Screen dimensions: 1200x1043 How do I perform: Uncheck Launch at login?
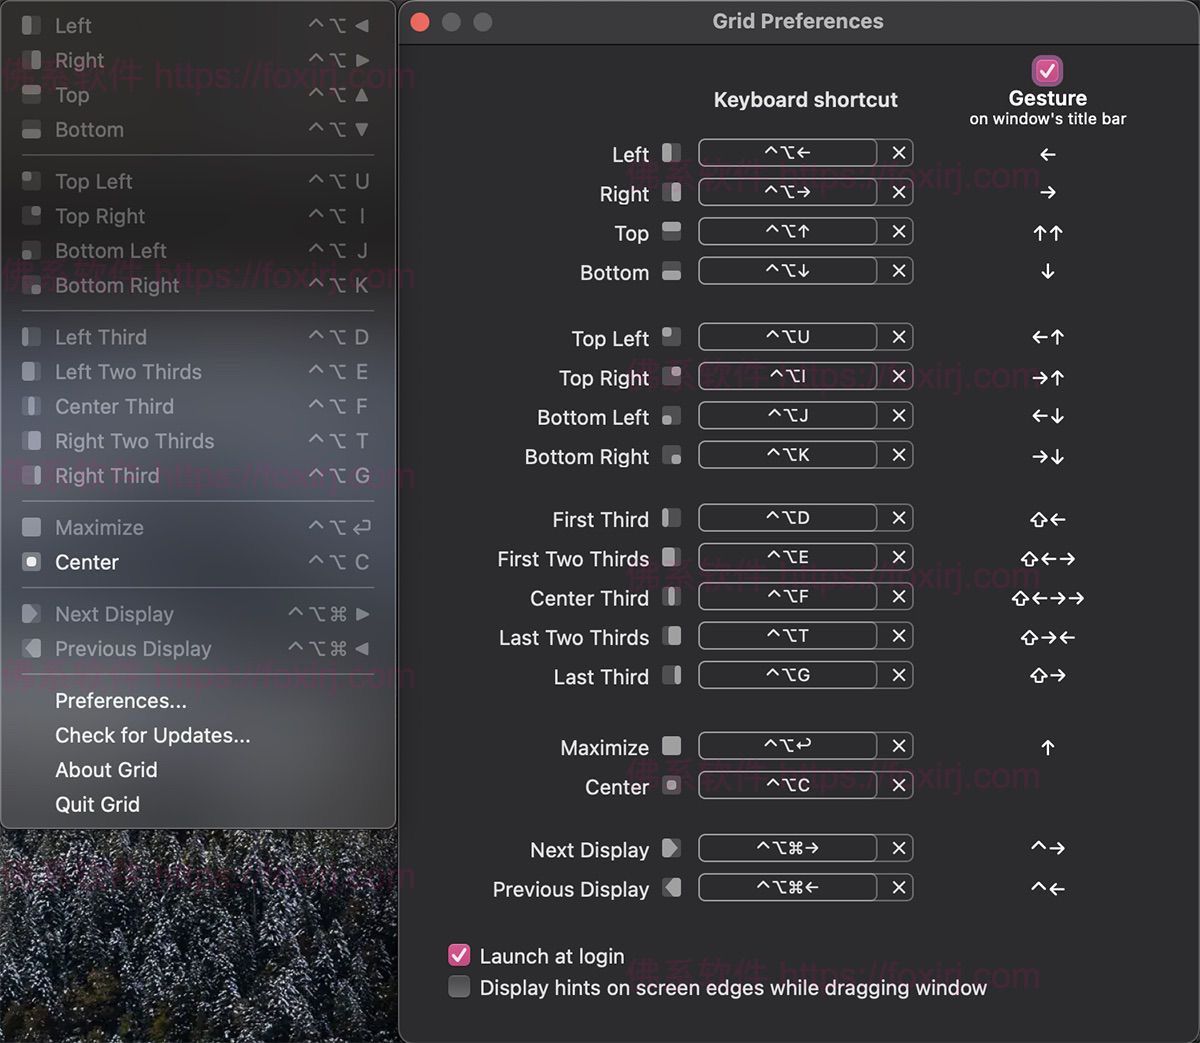[x=459, y=955]
